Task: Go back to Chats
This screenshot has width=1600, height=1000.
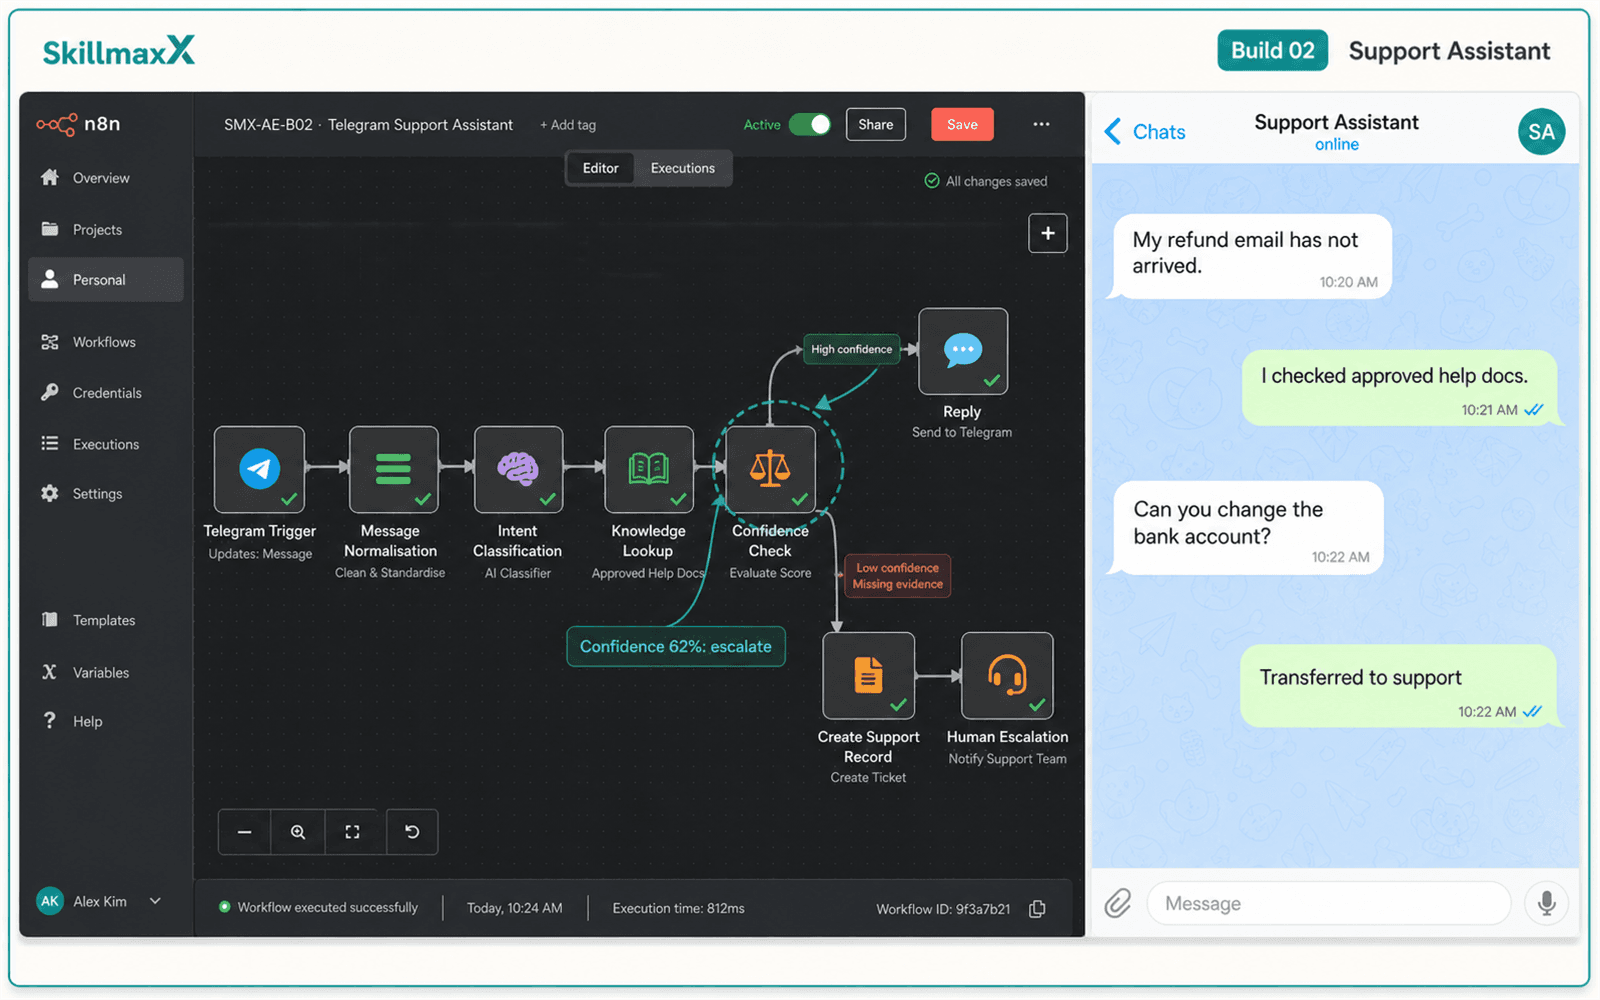Action: pos(1145,132)
